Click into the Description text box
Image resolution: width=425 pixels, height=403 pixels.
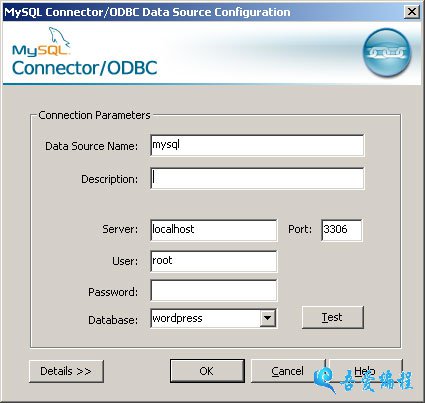(x=257, y=179)
